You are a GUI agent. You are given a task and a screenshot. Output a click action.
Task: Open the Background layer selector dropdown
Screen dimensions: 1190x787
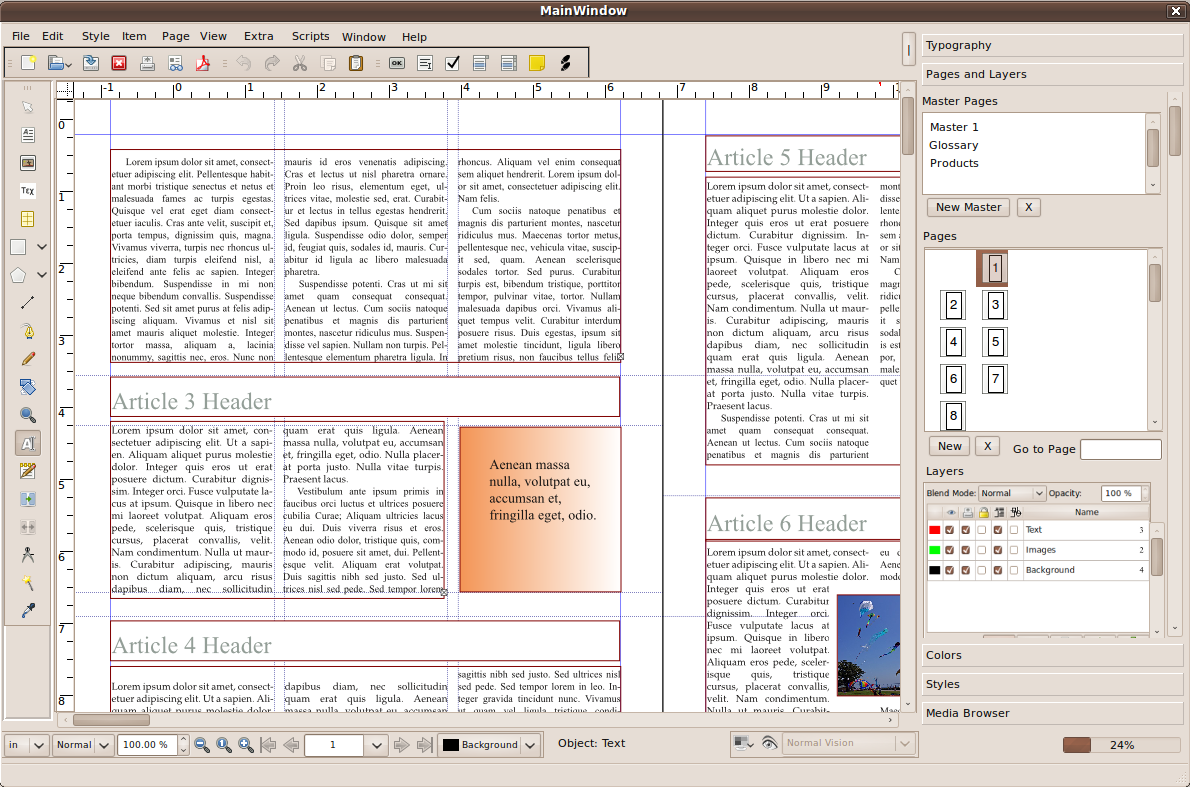click(x=490, y=745)
